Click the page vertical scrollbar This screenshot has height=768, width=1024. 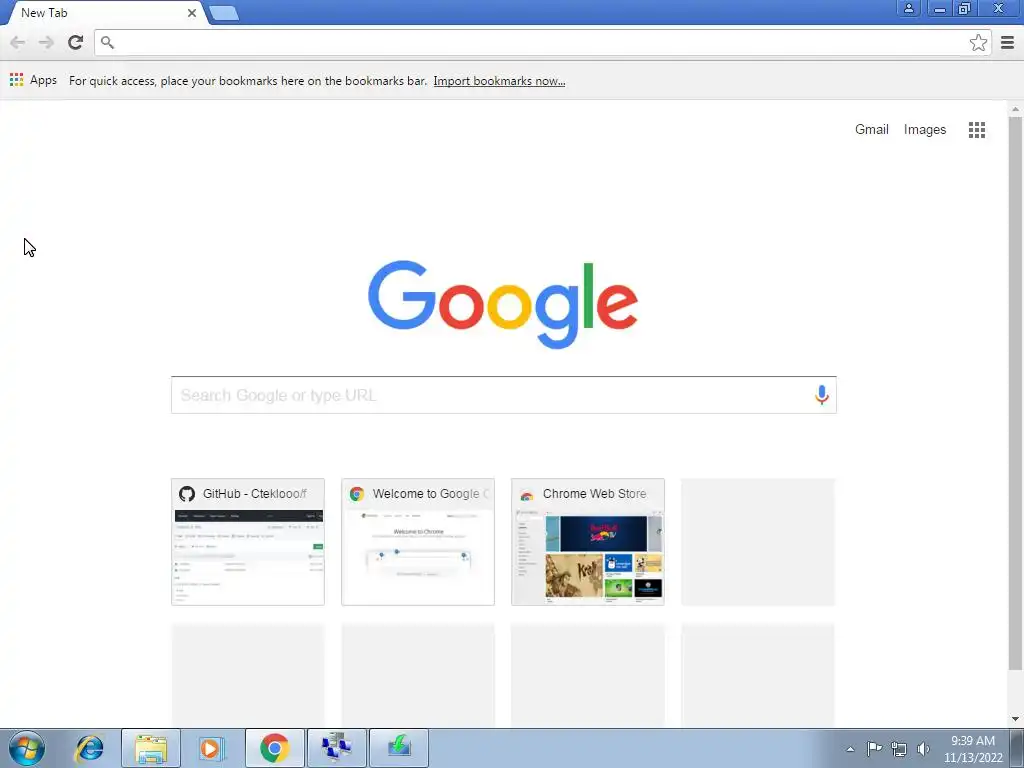click(1015, 393)
